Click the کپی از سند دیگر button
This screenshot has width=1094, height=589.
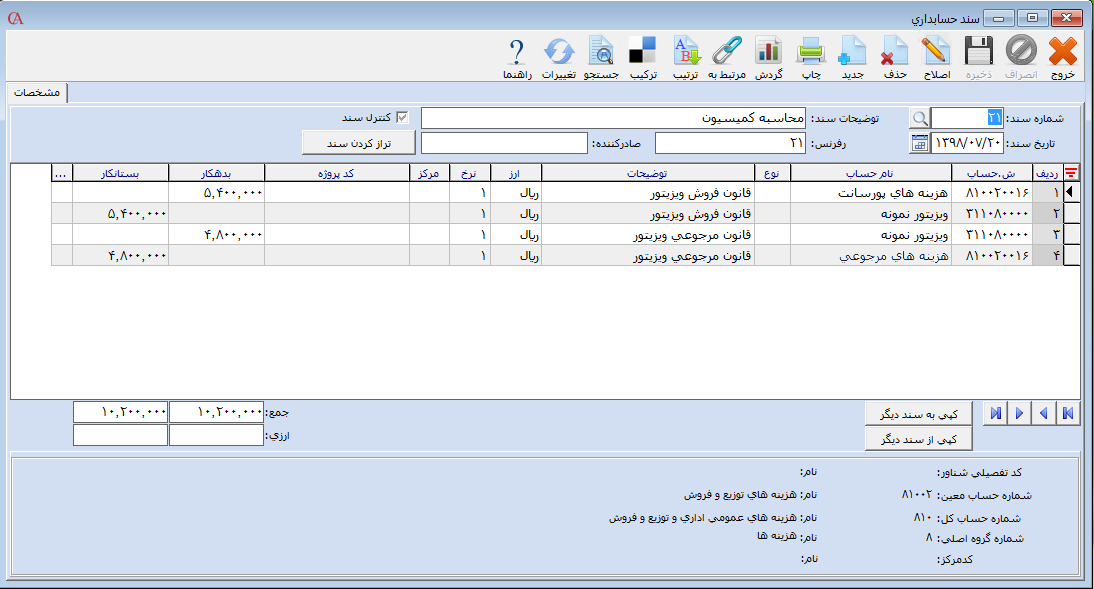(x=917, y=439)
